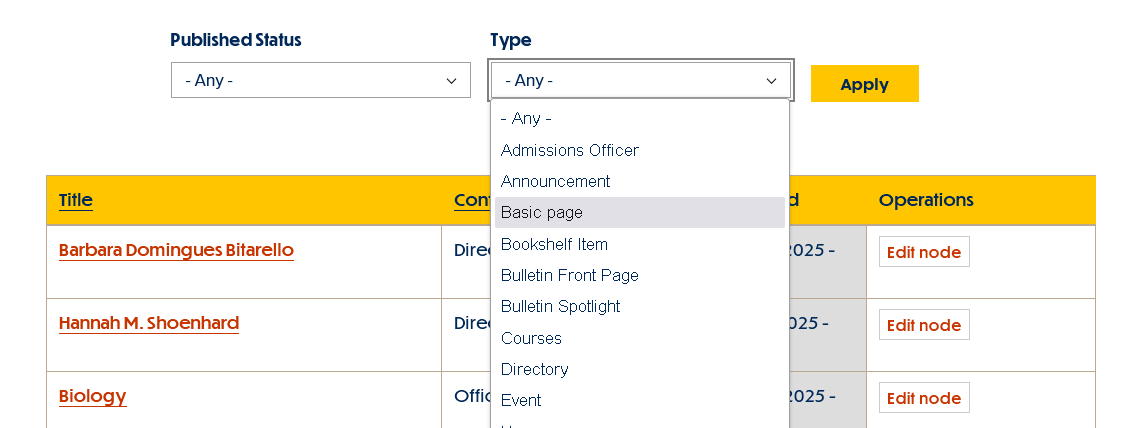
Task: Open the Biology title link
Action: pos(92,396)
